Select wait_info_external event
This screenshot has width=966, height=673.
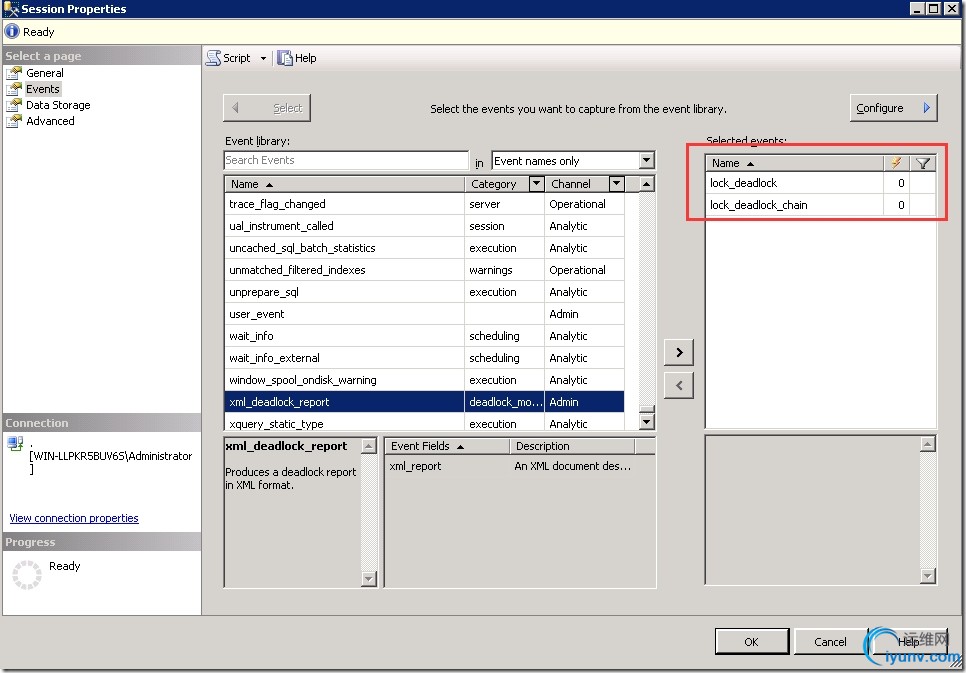(424, 358)
